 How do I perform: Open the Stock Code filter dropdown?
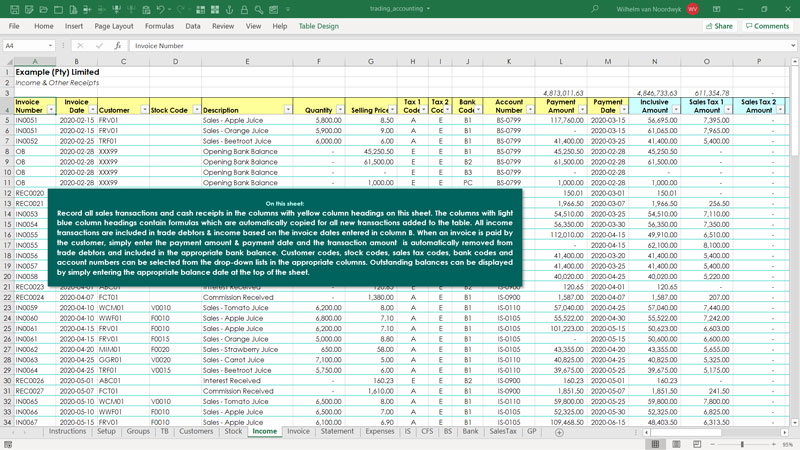(196, 110)
